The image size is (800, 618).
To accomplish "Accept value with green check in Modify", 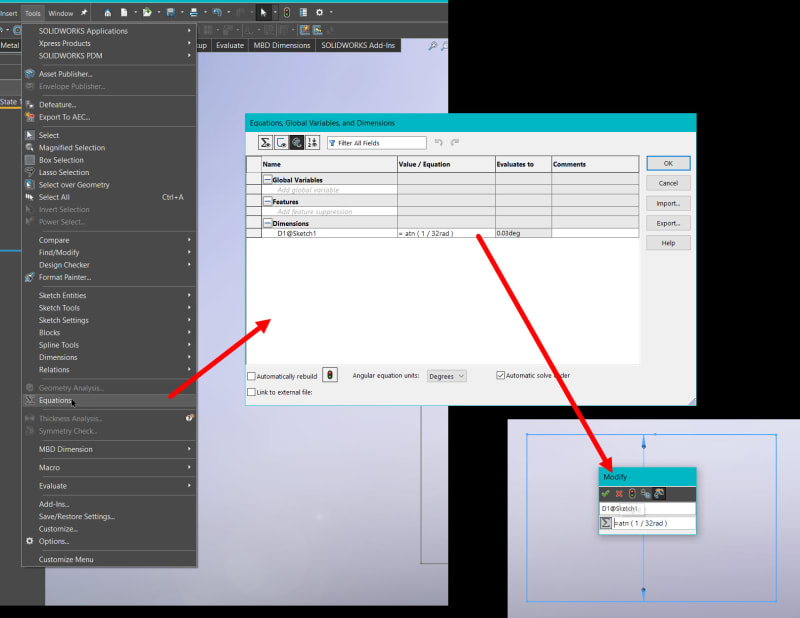I will 606,493.
